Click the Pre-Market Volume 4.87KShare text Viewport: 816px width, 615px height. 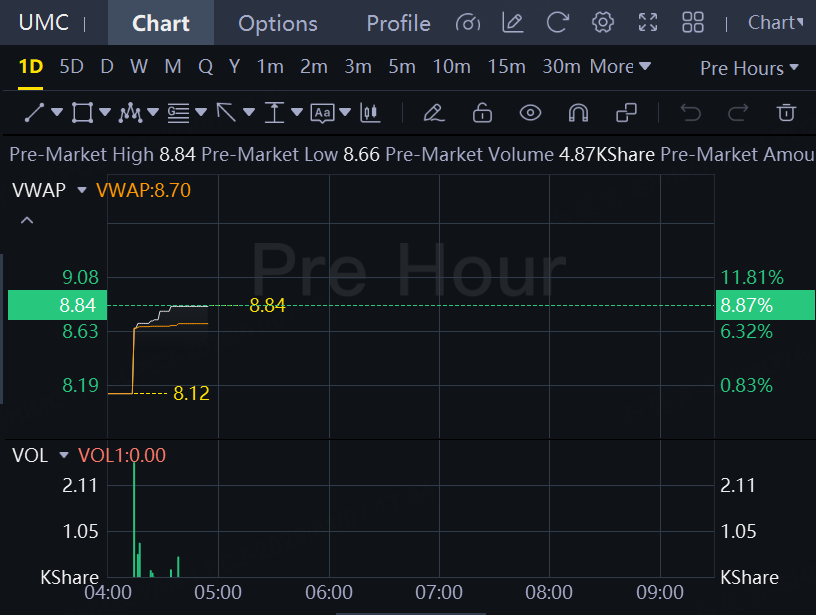pos(520,155)
